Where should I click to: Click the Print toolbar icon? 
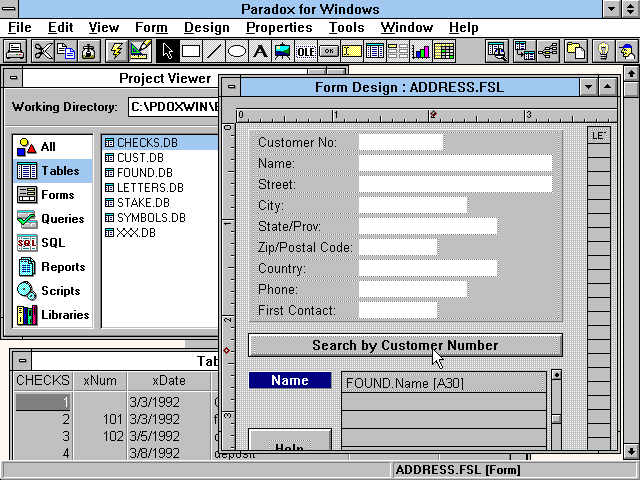pyautogui.click(x=16, y=51)
